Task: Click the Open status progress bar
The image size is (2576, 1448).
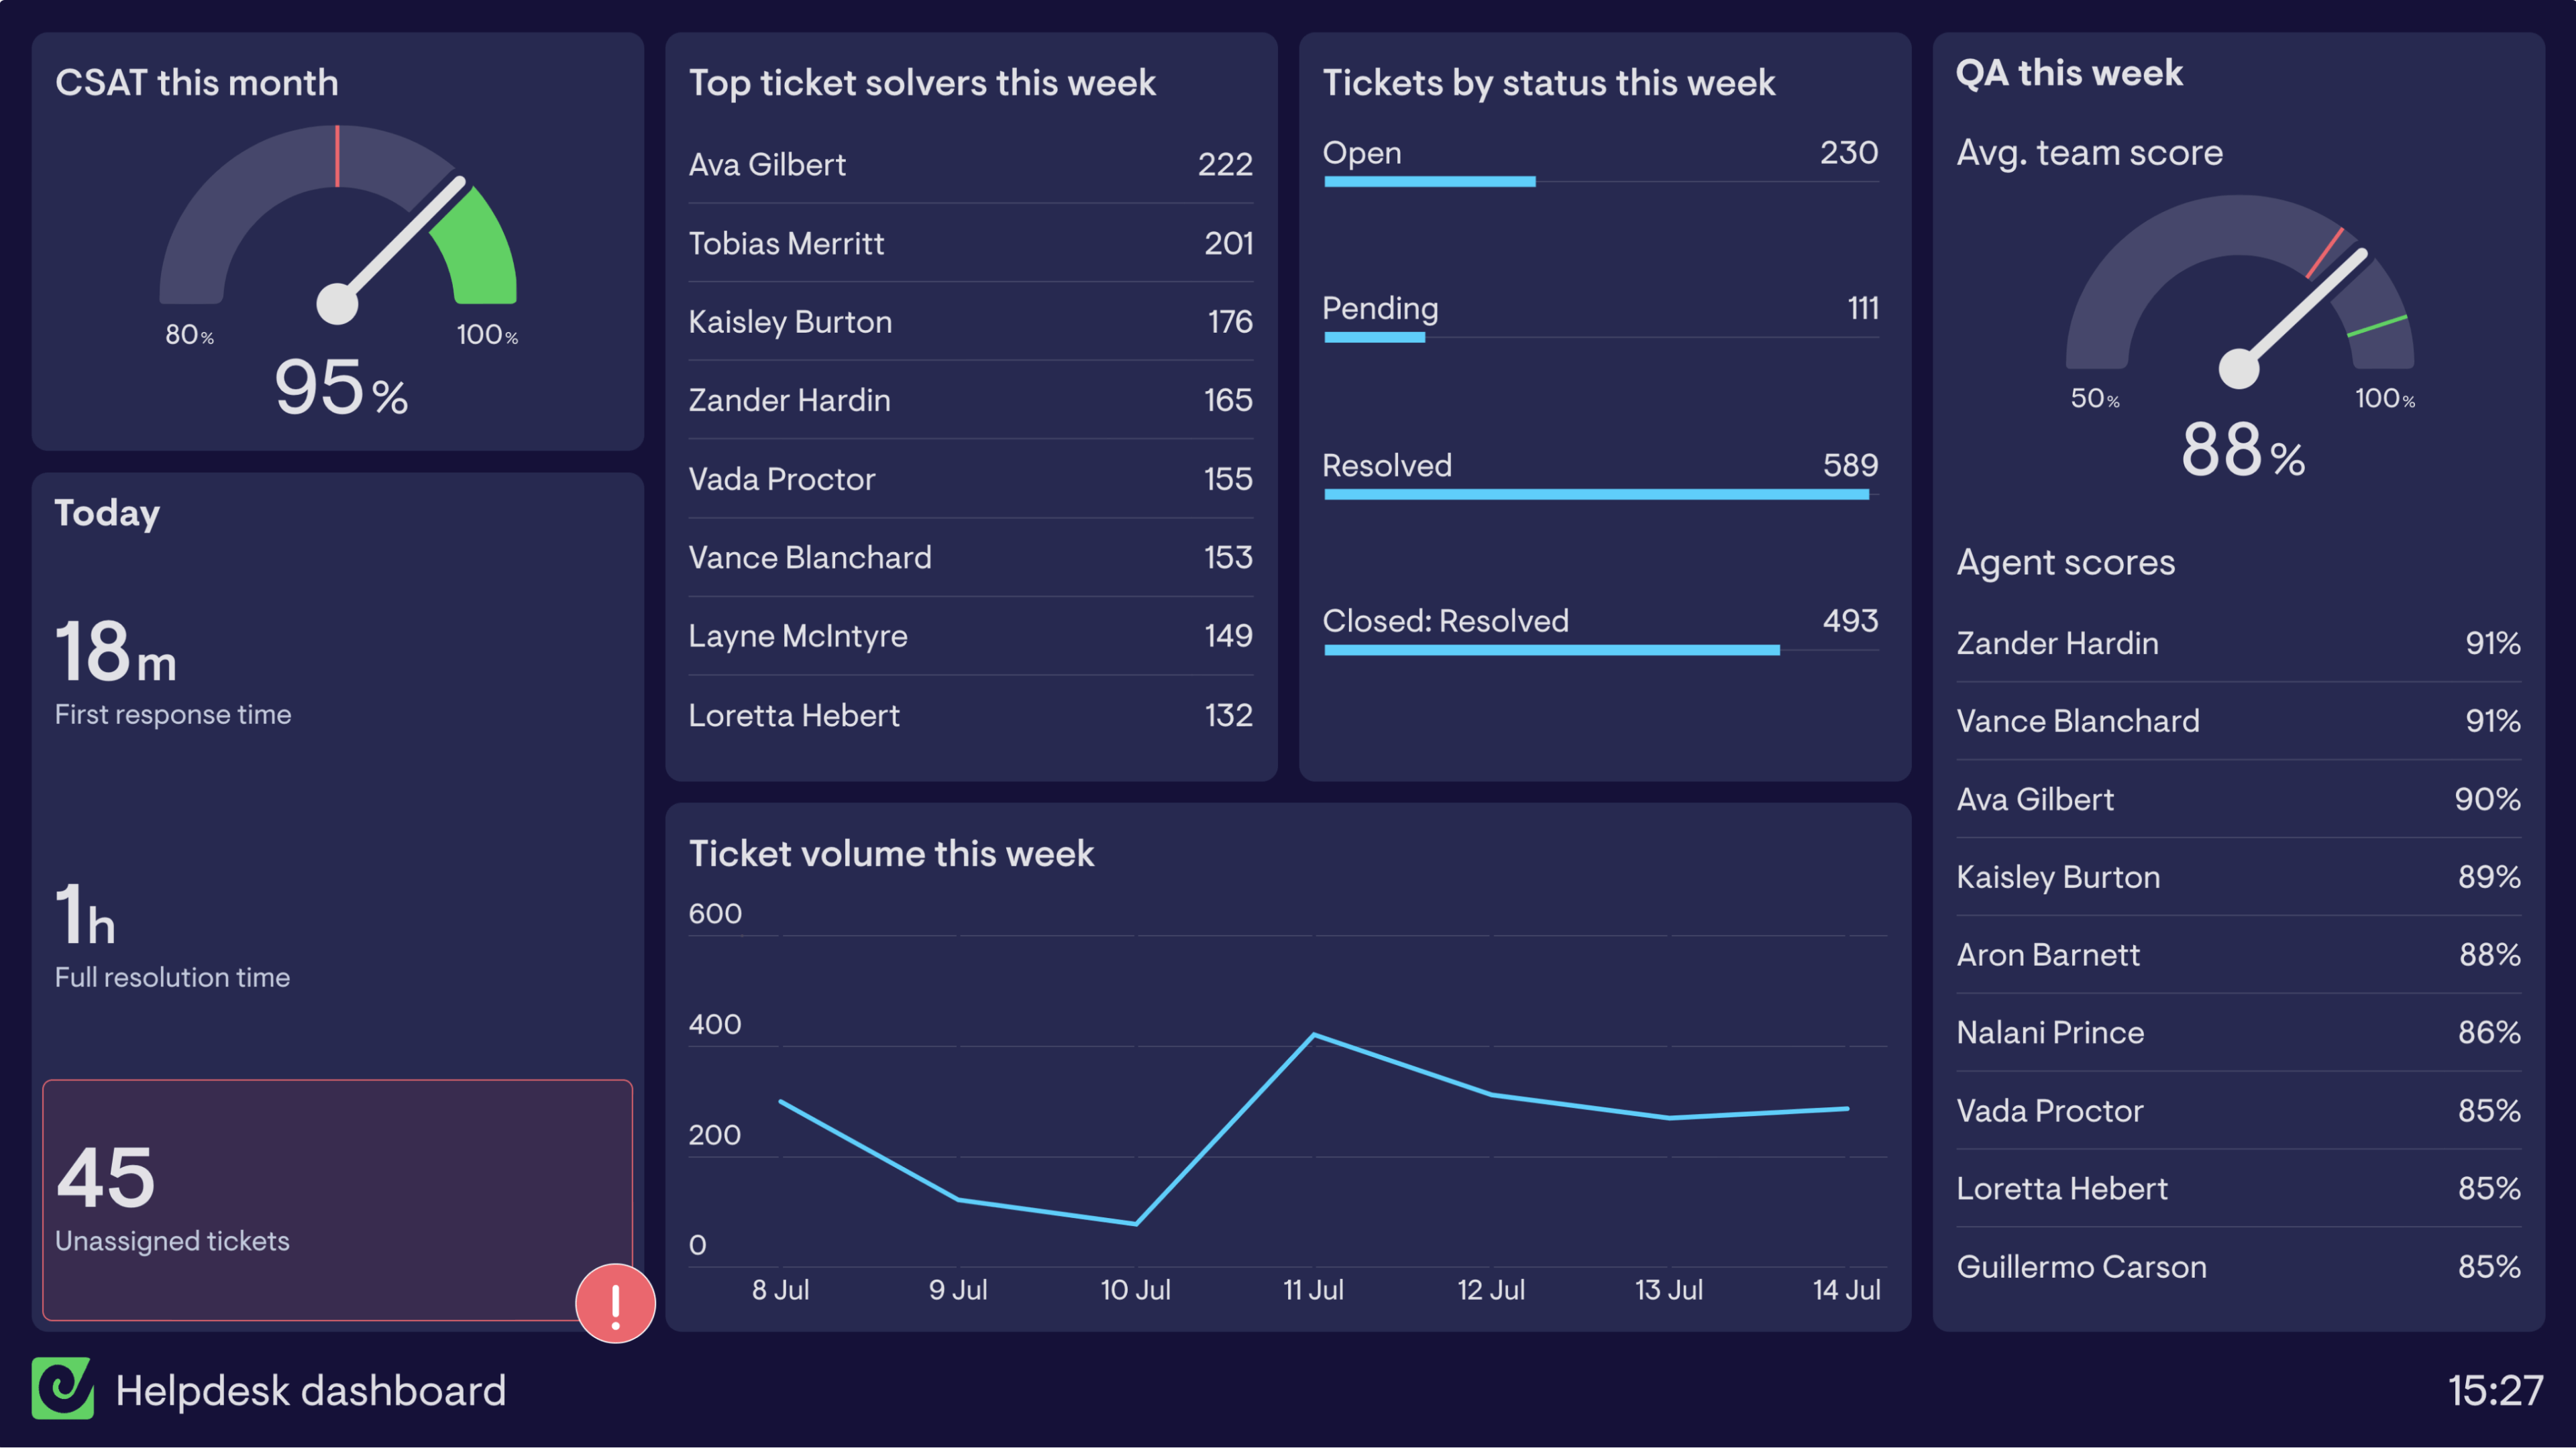Action: click(1429, 181)
